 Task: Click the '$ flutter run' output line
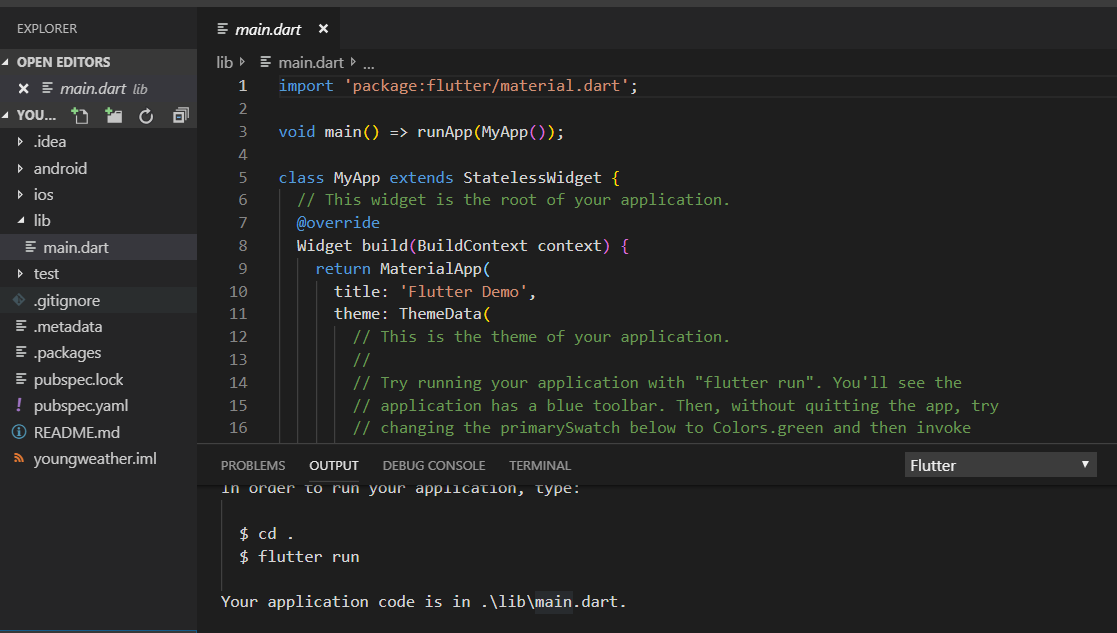point(299,557)
